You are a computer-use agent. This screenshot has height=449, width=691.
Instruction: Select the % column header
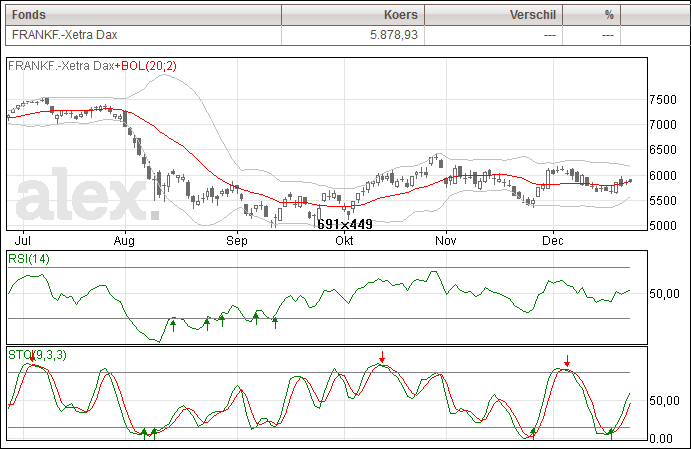[591, 15]
